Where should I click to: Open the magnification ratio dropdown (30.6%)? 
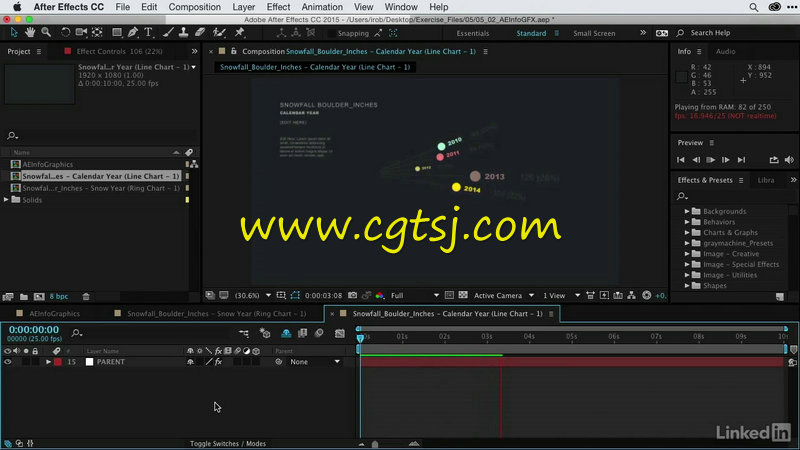[x=253, y=295]
